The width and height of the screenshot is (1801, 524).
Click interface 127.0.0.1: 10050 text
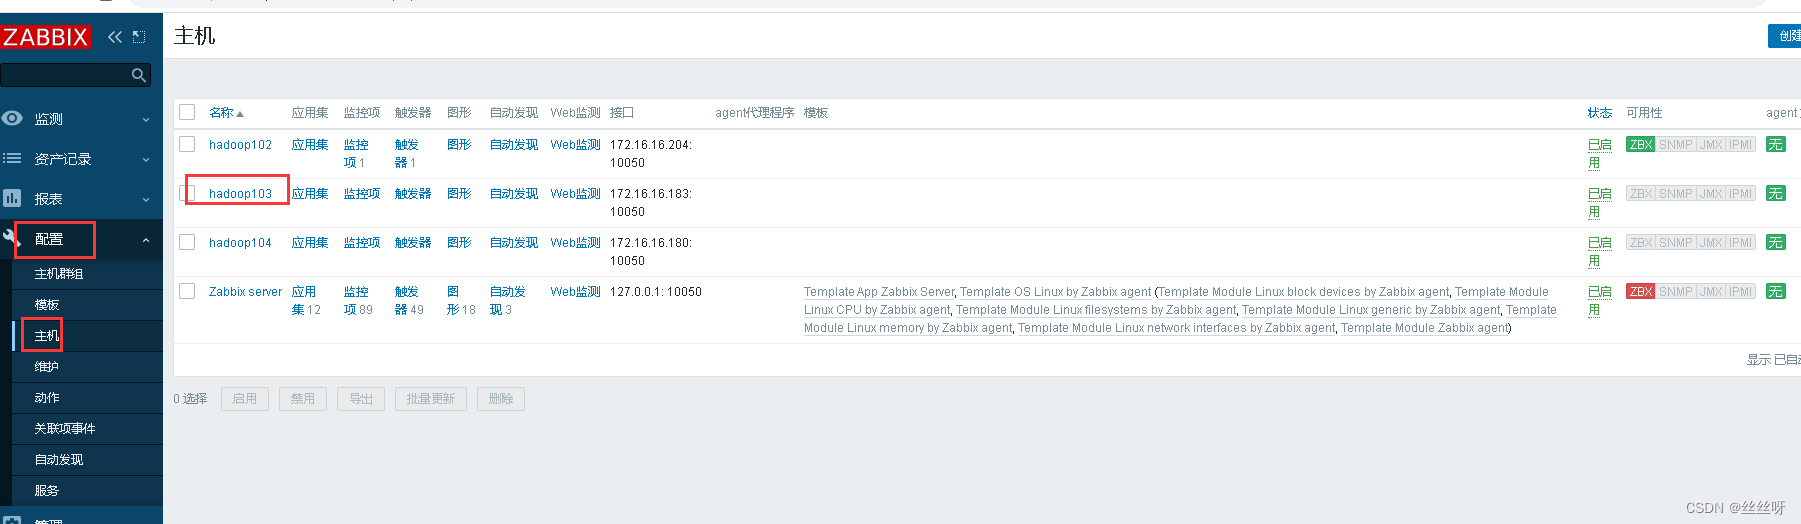tap(656, 292)
